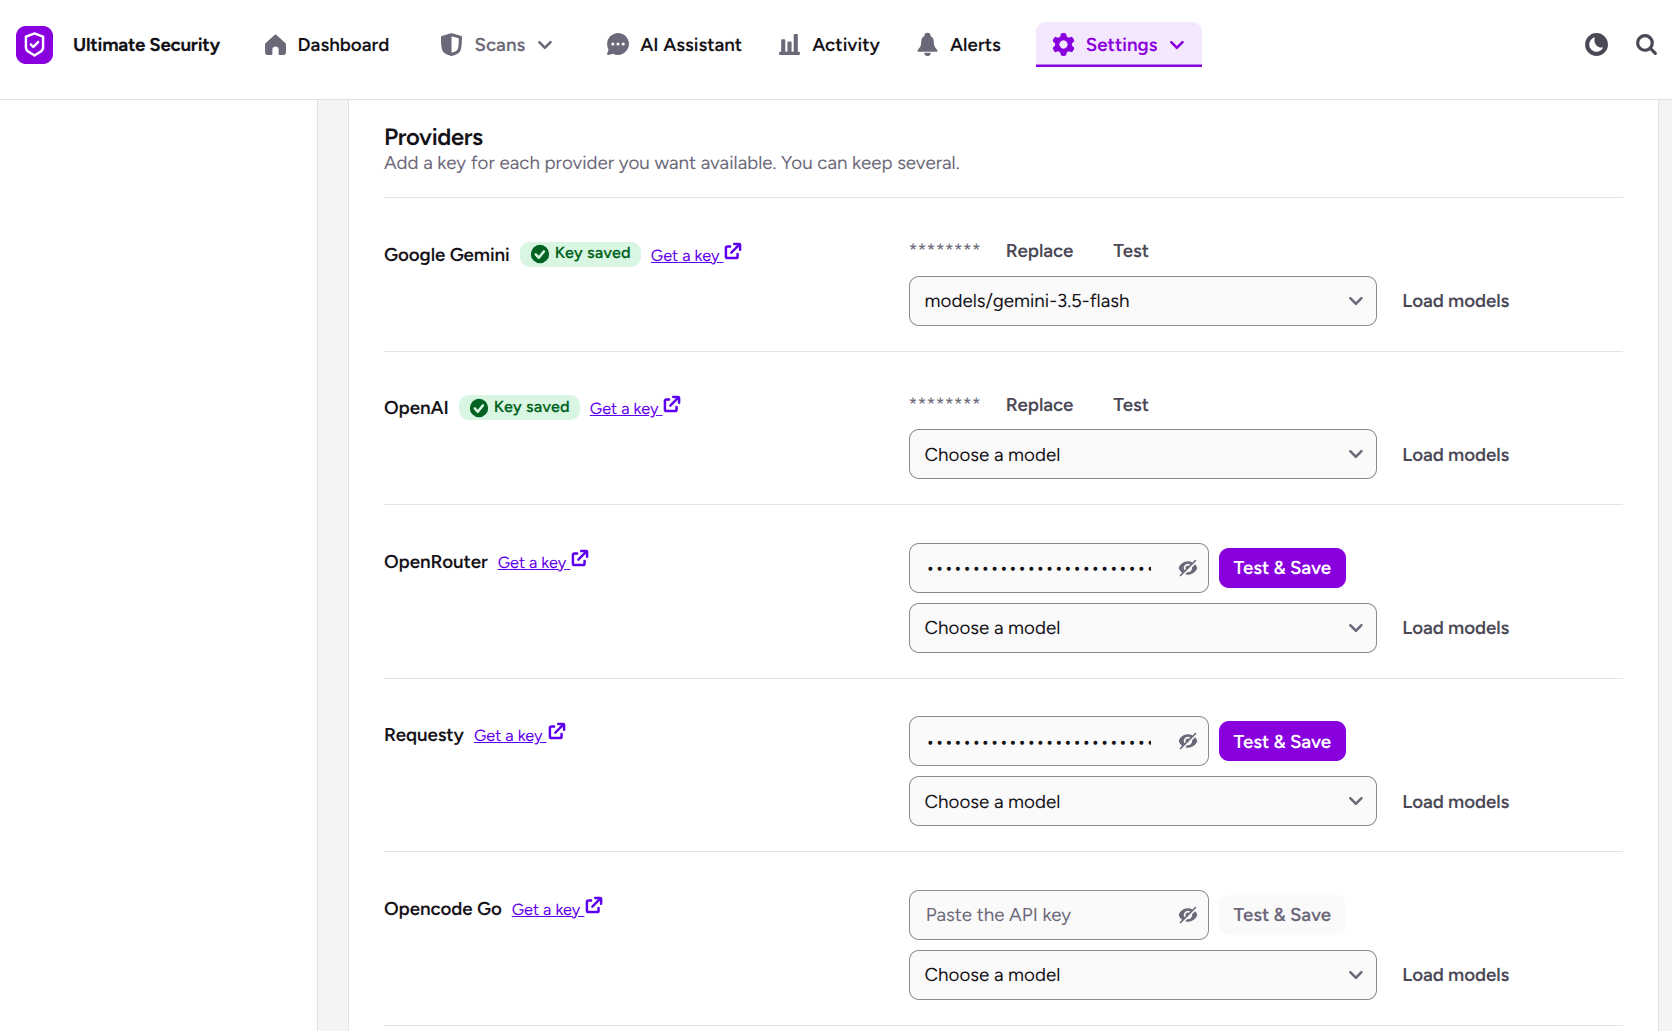Click Test & Save for Requesty
Screen dimensions: 1672x1031
(1282, 741)
